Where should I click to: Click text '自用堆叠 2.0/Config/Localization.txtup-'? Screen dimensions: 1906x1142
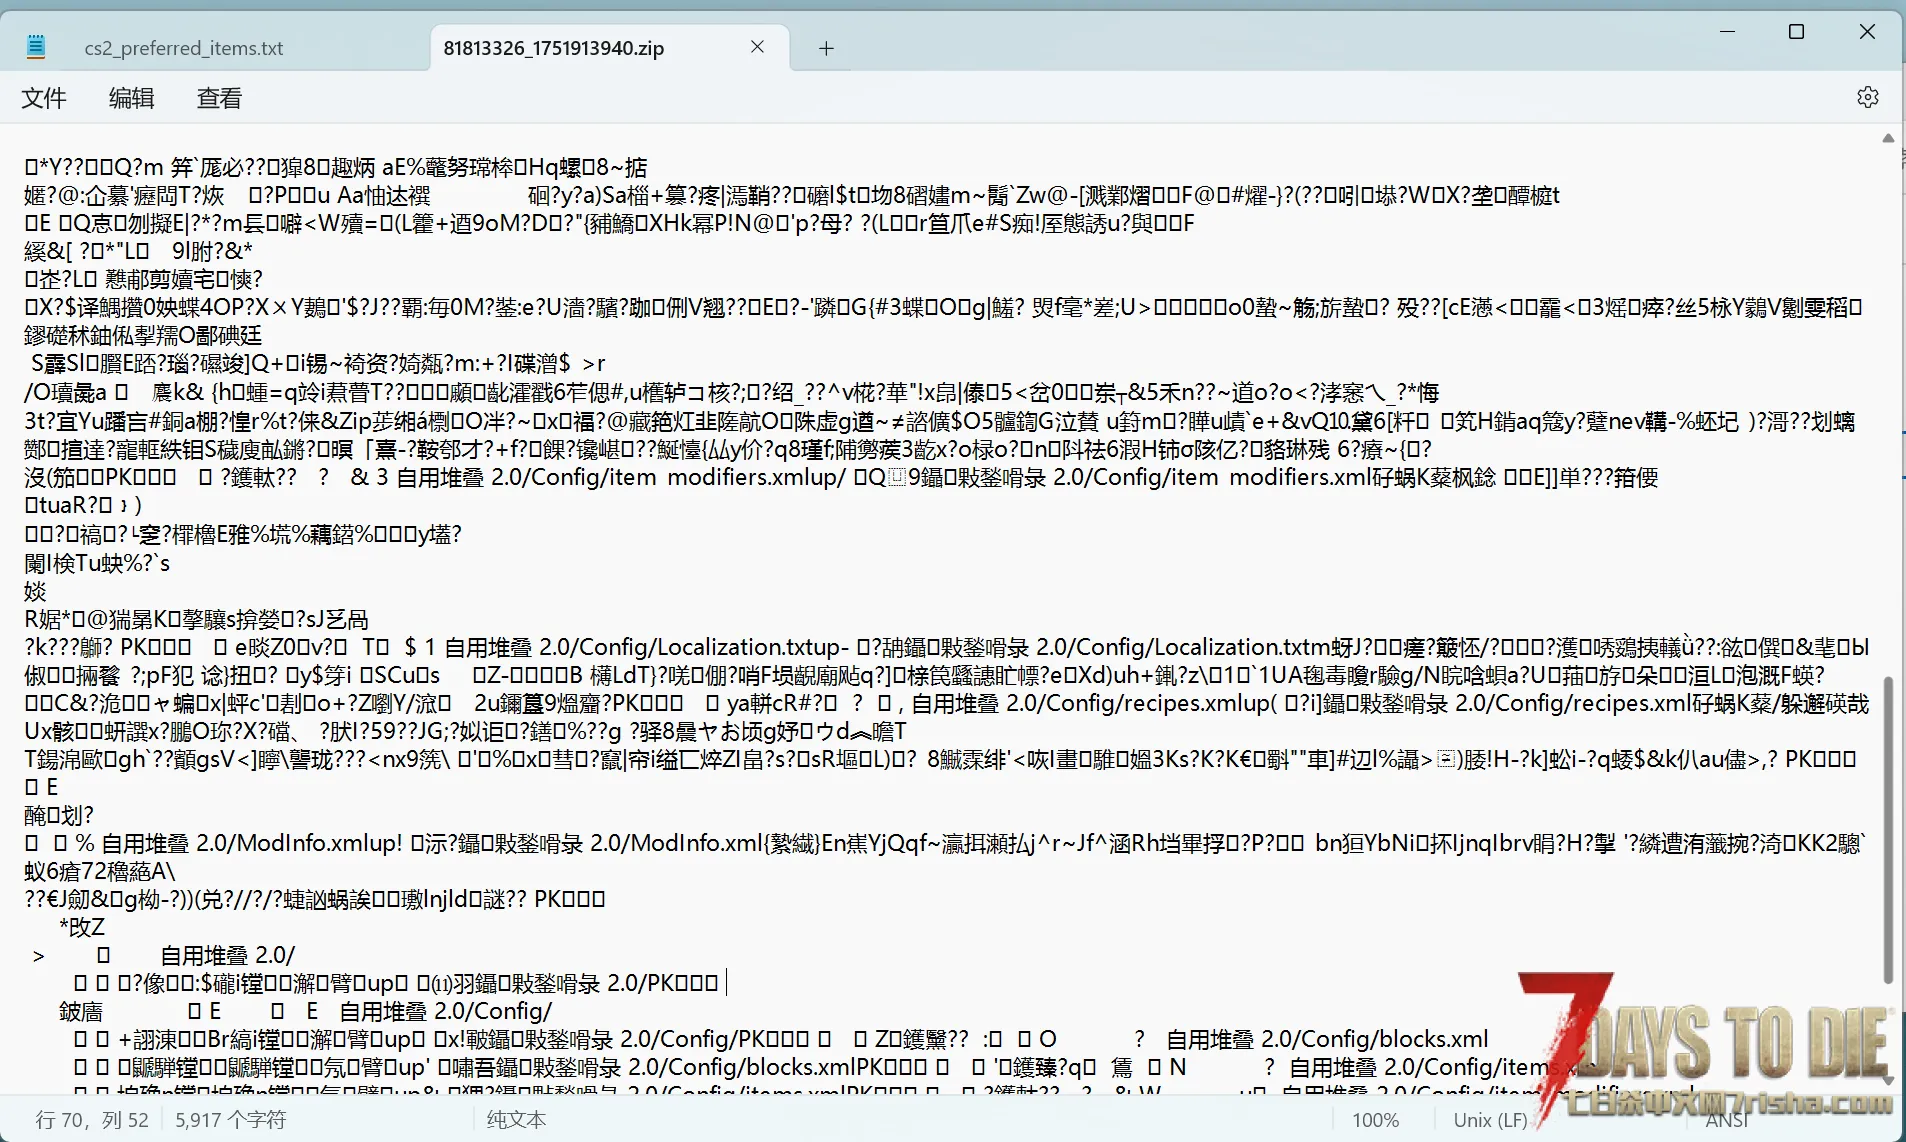point(647,647)
